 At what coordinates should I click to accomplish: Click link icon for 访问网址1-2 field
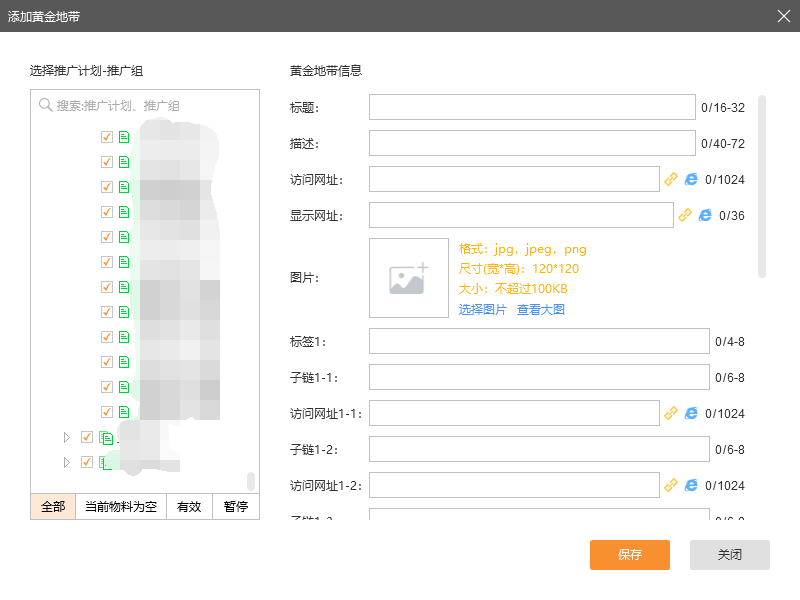click(x=671, y=485)
